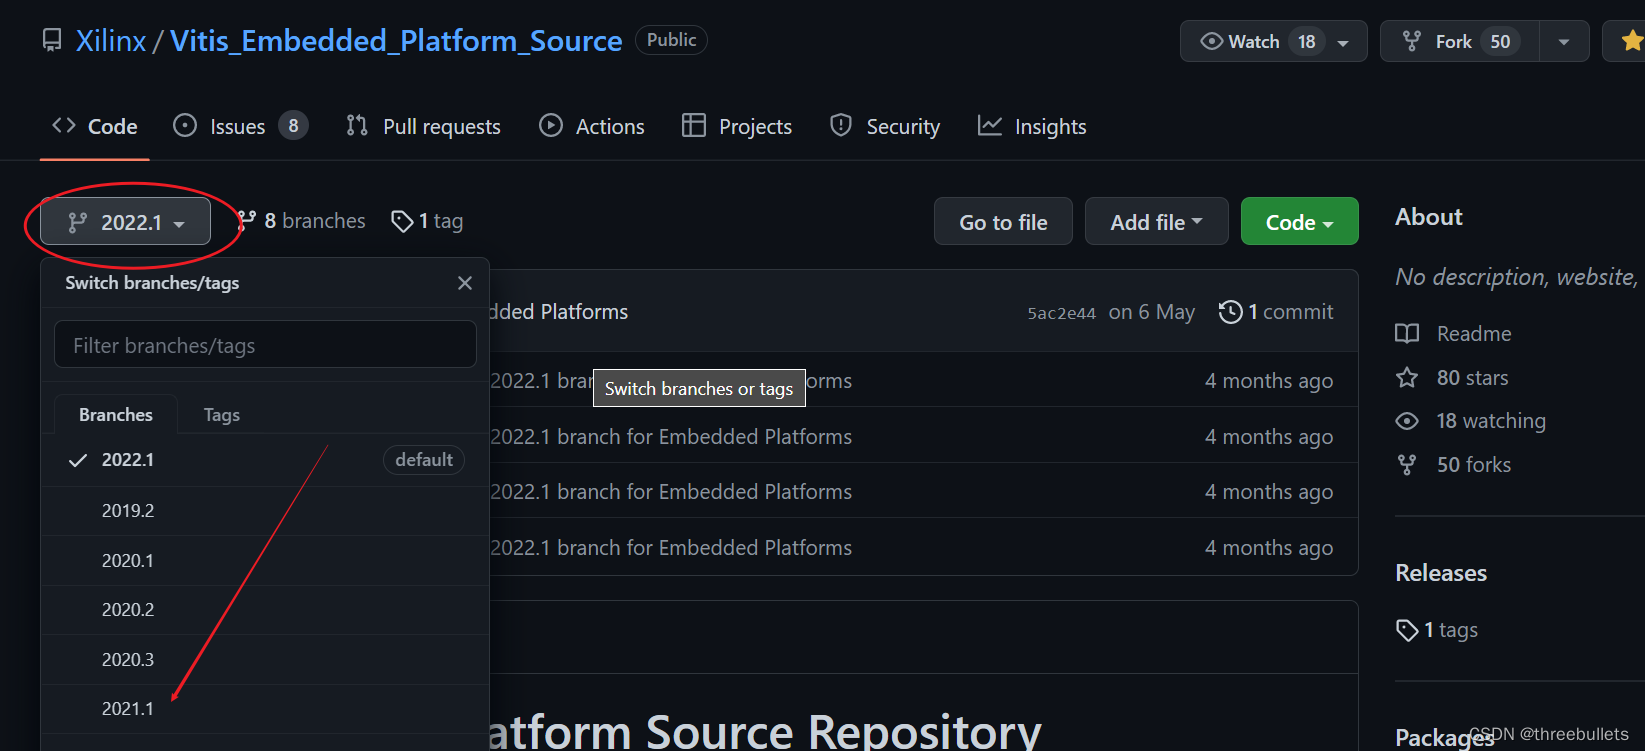Screen dimensions: 1645x751
Task: Click the tag icon under Releases
Action: coord(1407,630)
